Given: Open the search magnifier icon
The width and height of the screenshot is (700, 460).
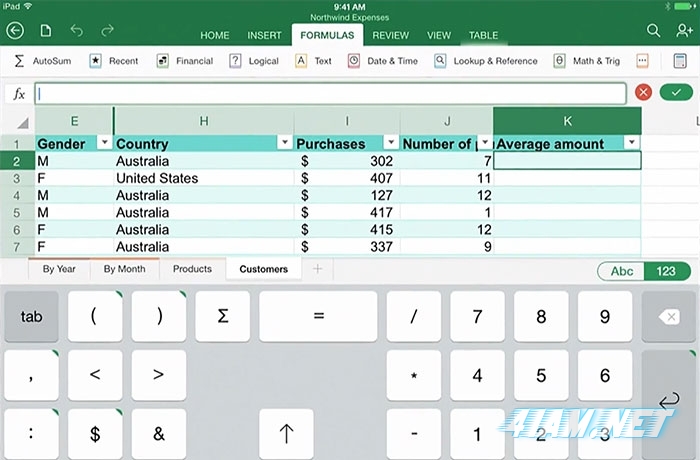Looking at the screenshot, I should pyautogui.click(x=653, y=31).
